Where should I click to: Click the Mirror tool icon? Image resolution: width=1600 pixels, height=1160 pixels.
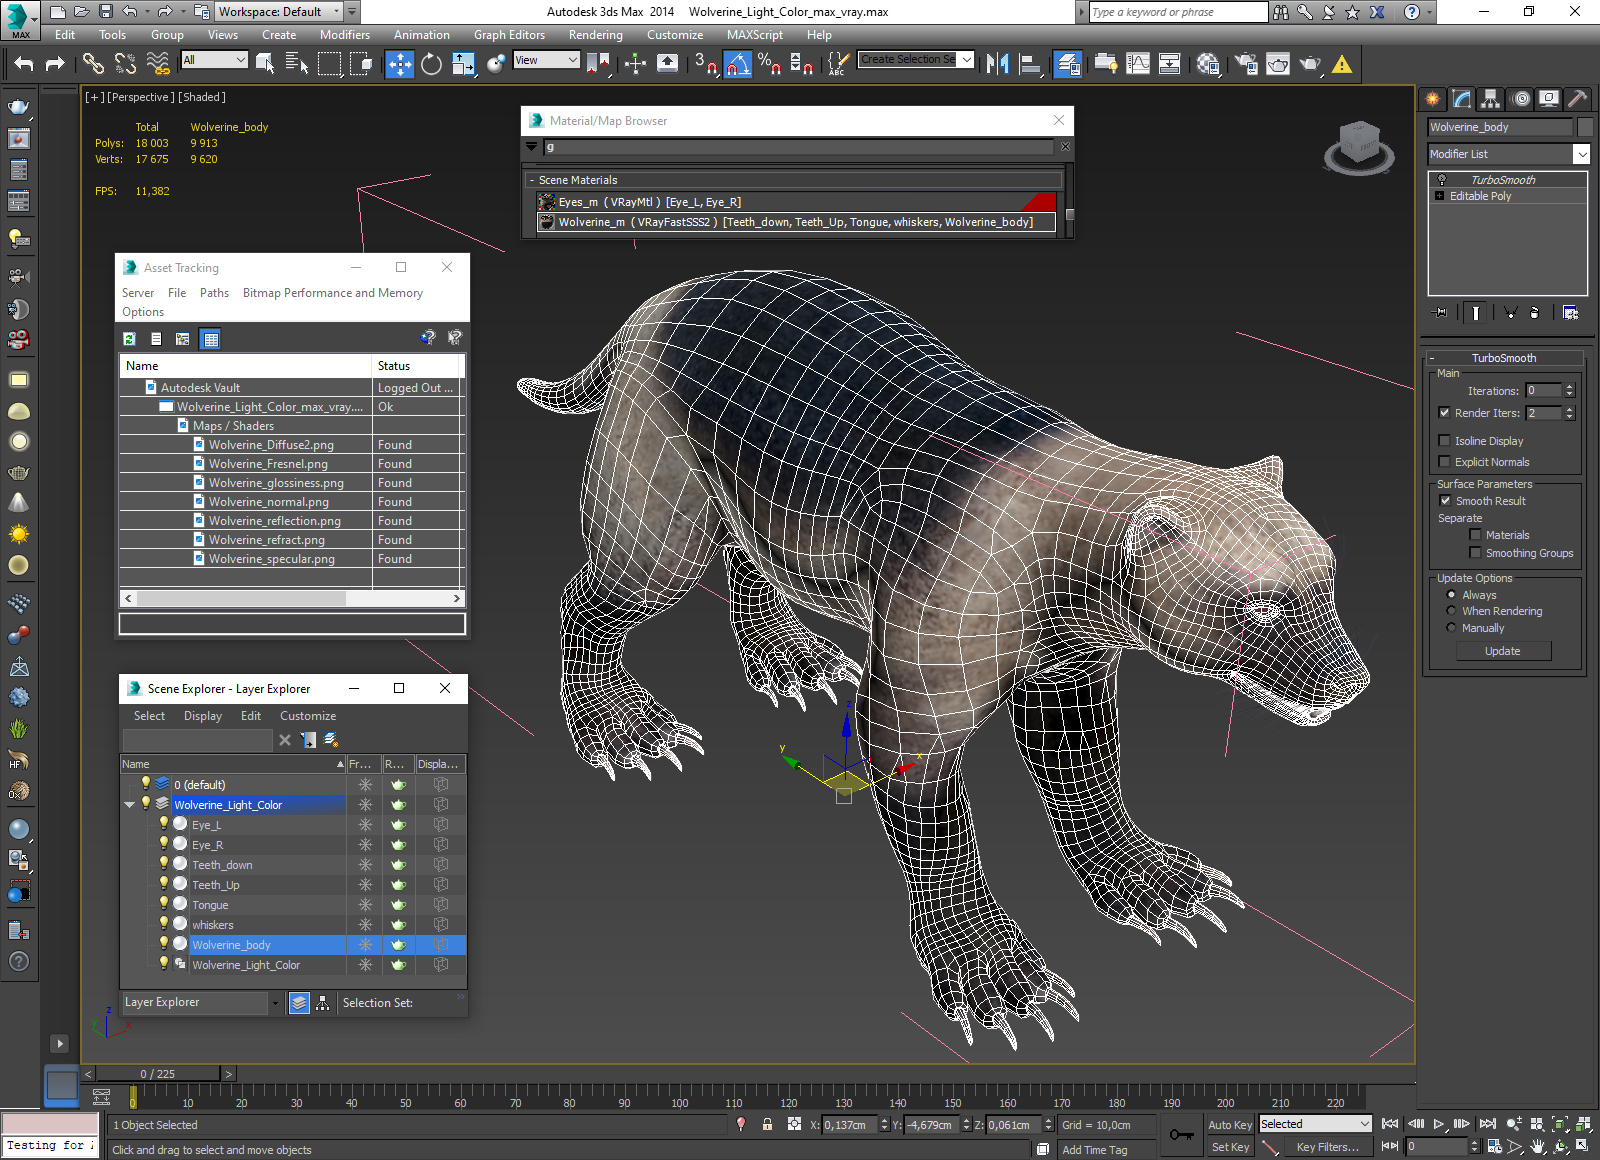997,64
